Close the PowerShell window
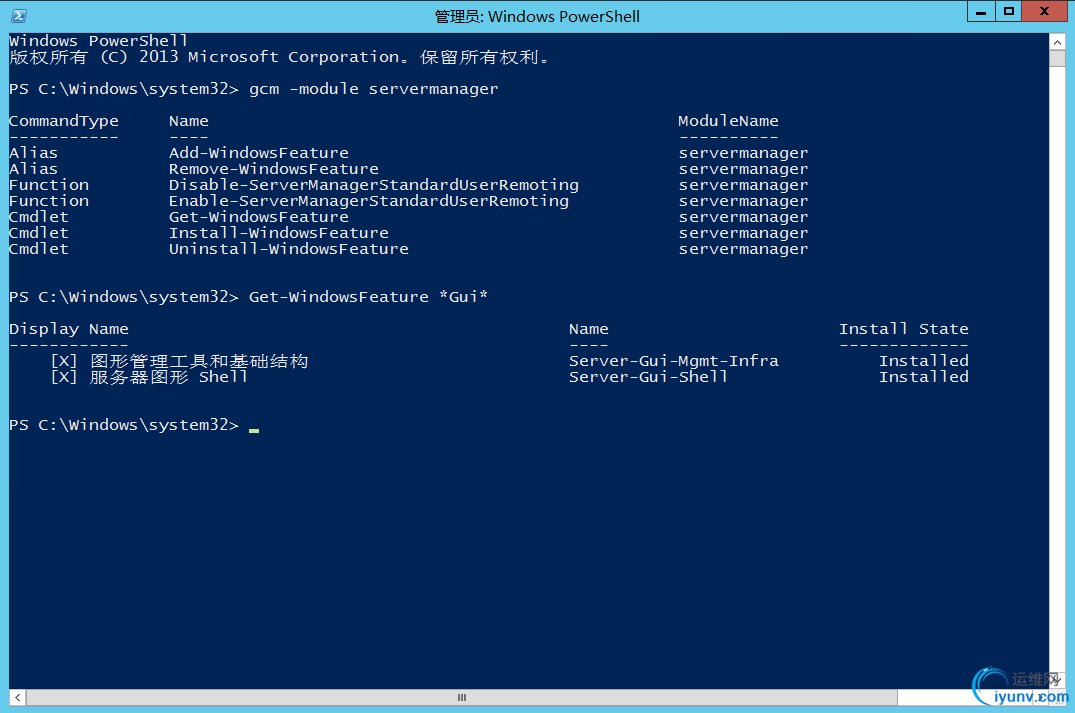The height and width of the screenshot is (713, 1075). 1045,12
